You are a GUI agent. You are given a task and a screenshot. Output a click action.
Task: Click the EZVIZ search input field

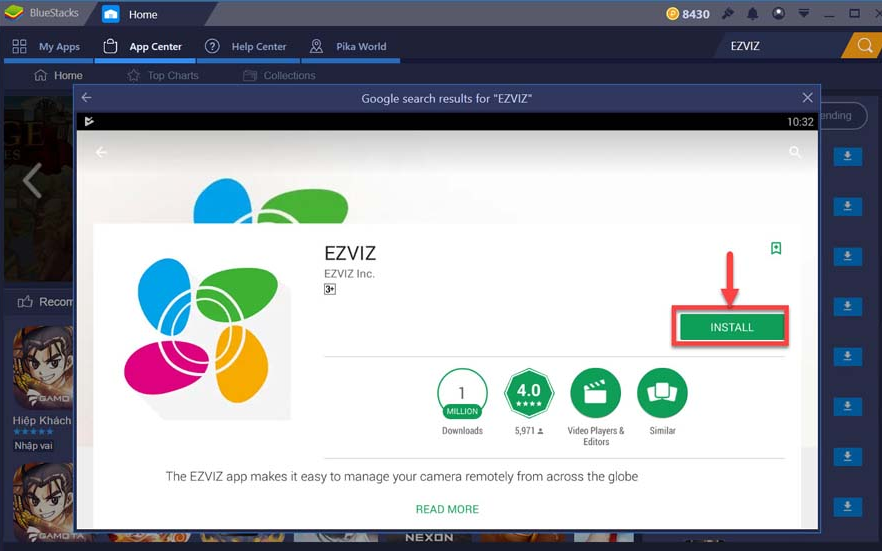click(780, 46)
